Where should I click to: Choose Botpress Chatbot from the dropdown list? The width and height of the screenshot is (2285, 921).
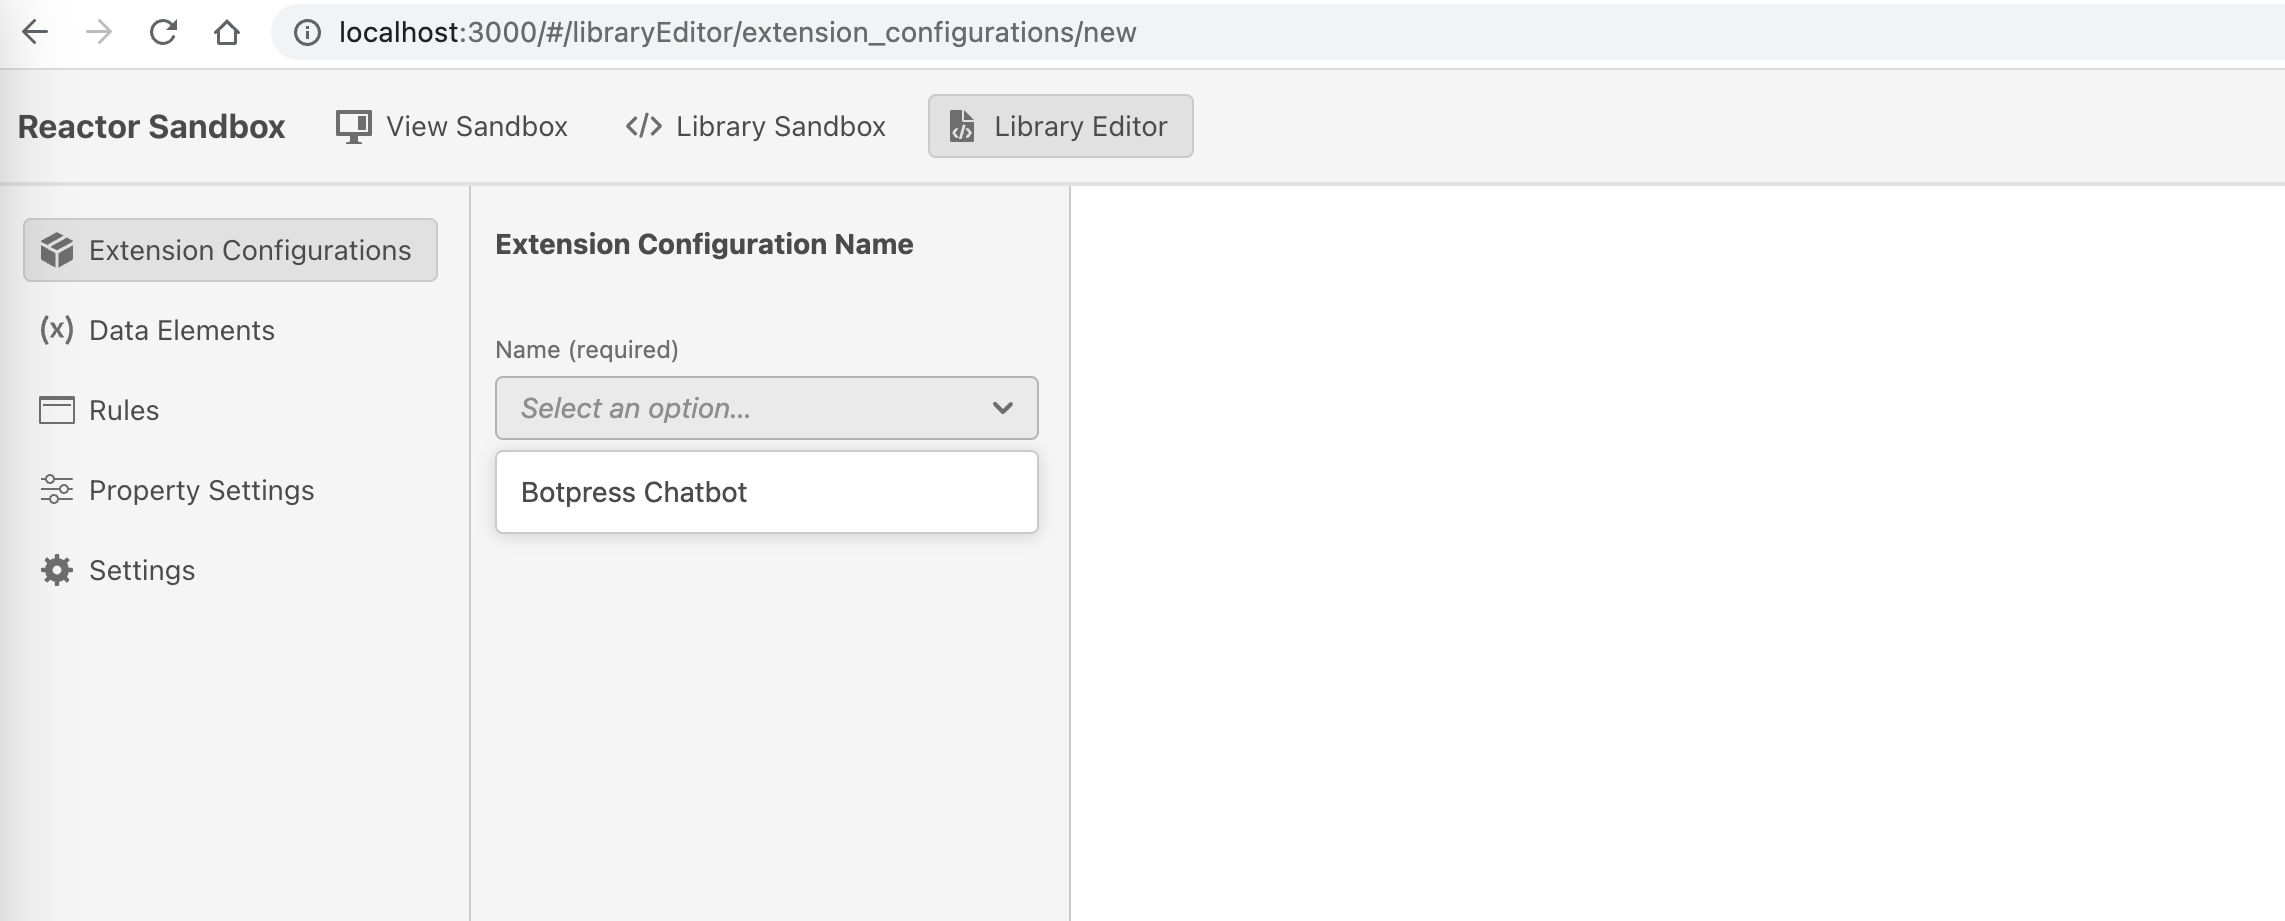point(634,491)
